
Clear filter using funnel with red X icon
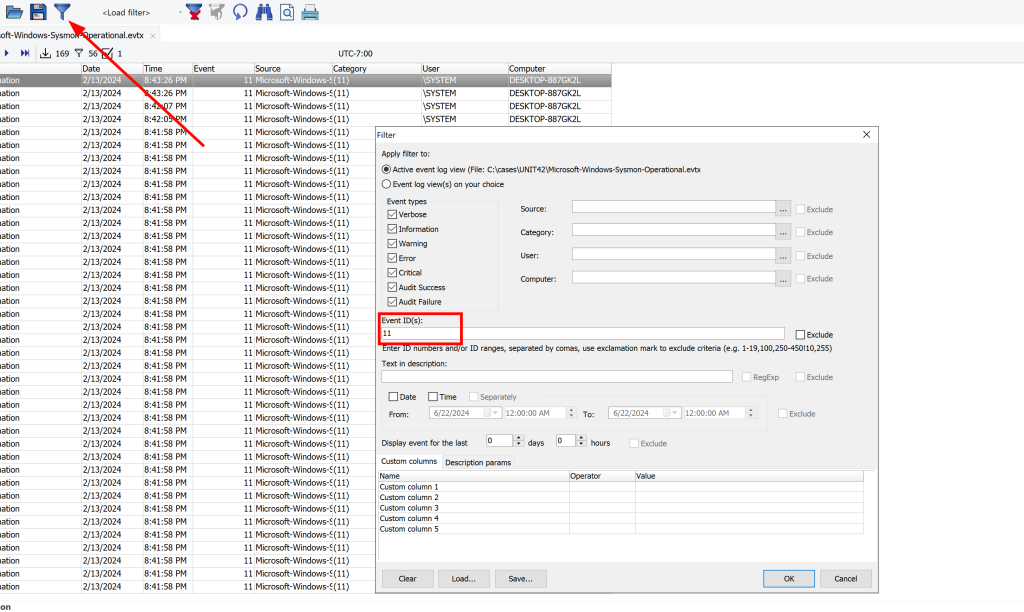point(193,12)
